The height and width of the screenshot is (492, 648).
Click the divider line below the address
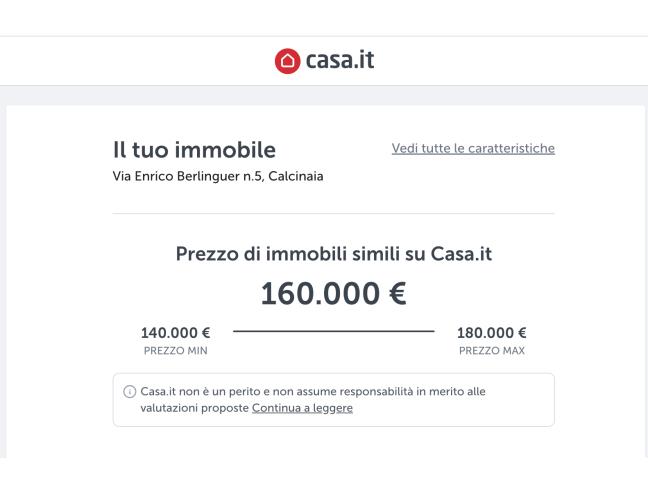[333, 213]
